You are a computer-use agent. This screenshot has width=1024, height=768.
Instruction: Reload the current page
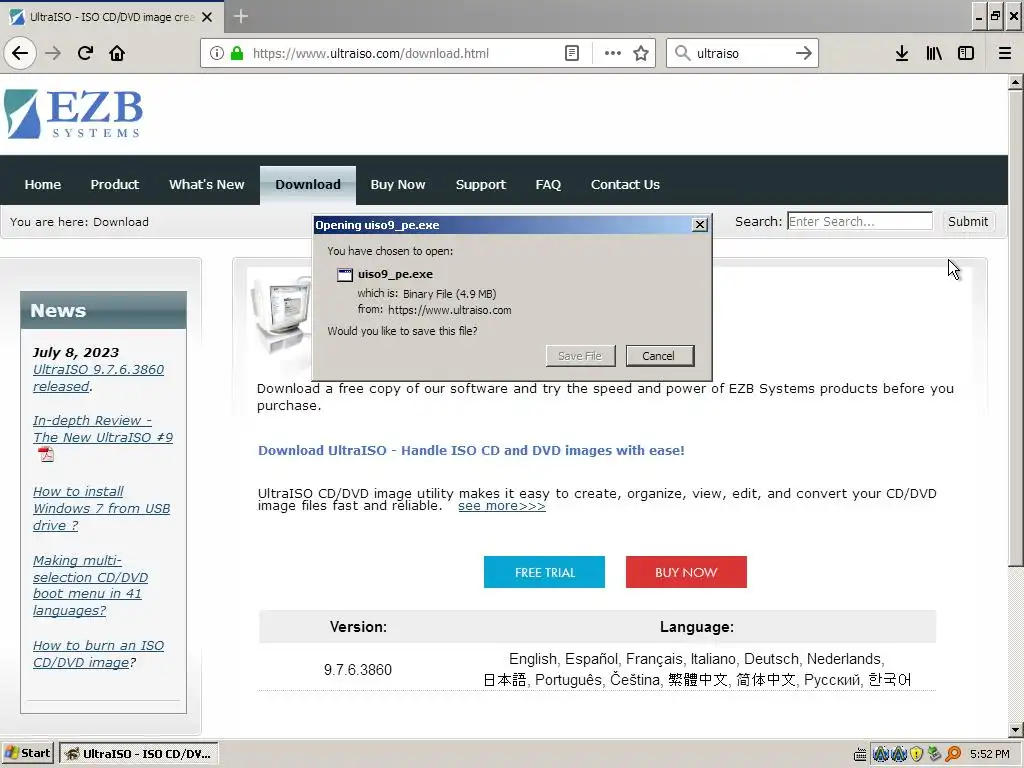(x=85, y=53)
